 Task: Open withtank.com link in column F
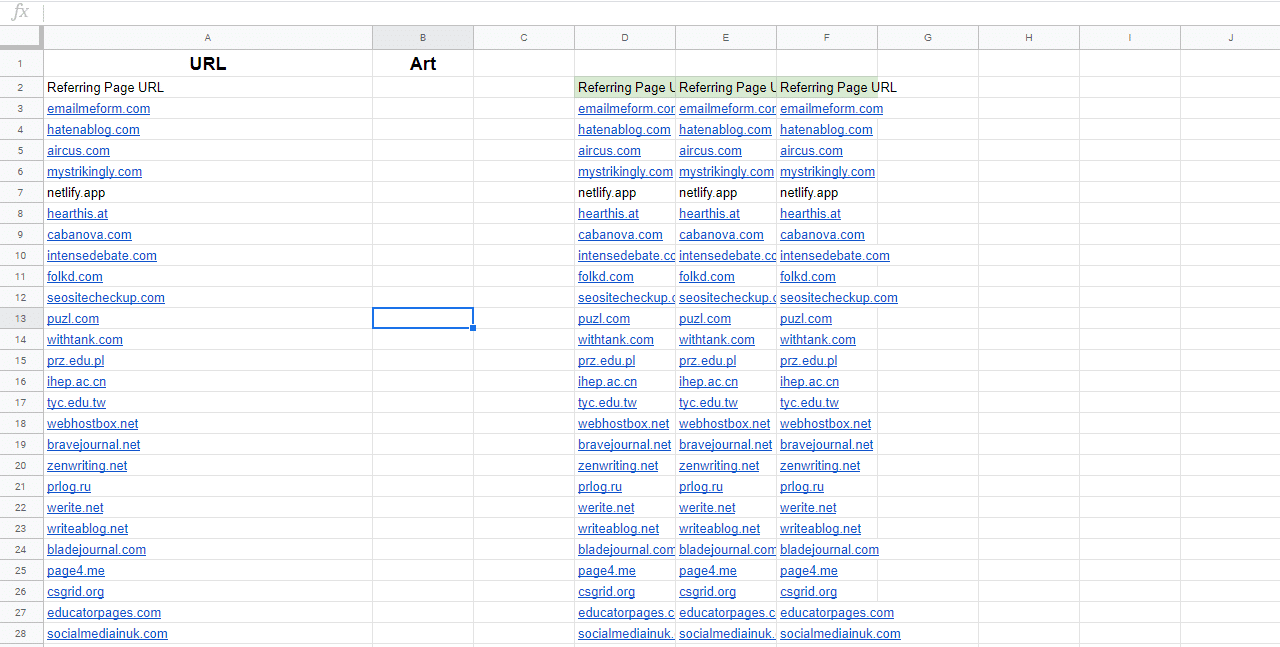coord(818,339)
